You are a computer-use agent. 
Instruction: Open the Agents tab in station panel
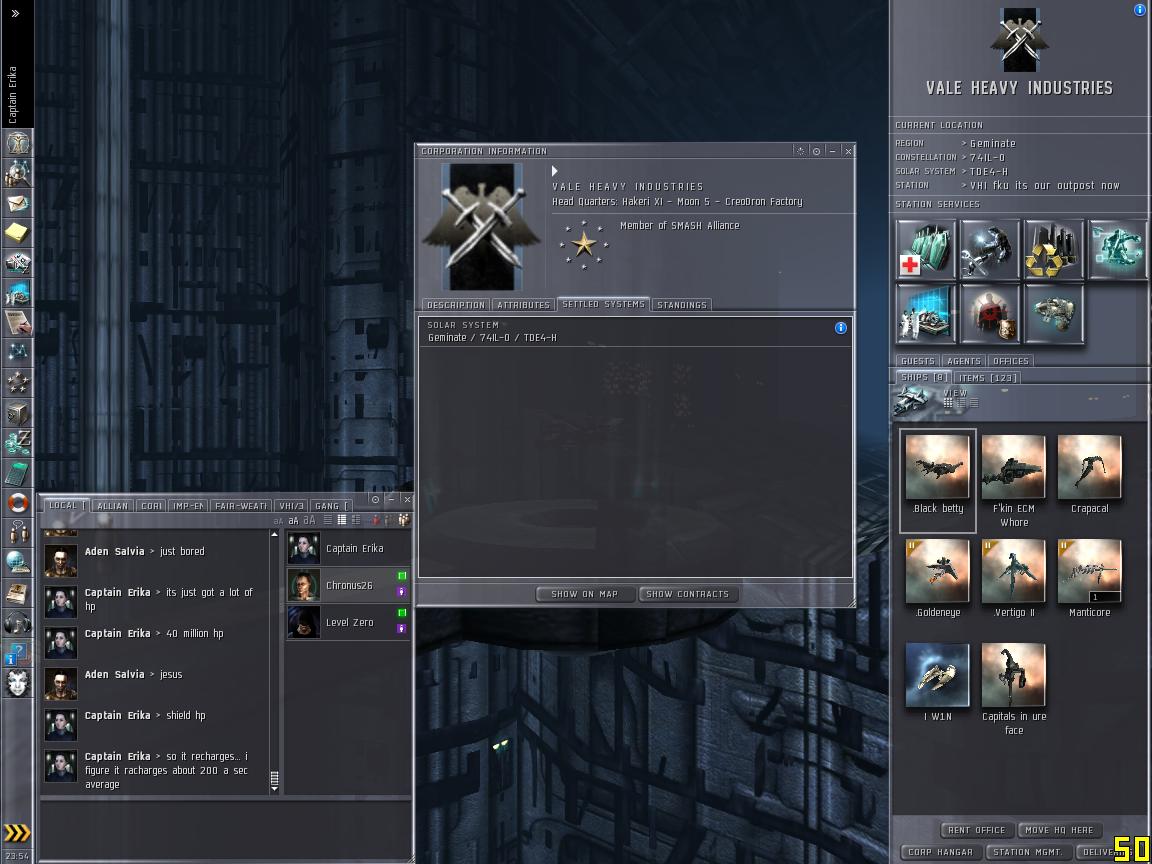[964, 361]
